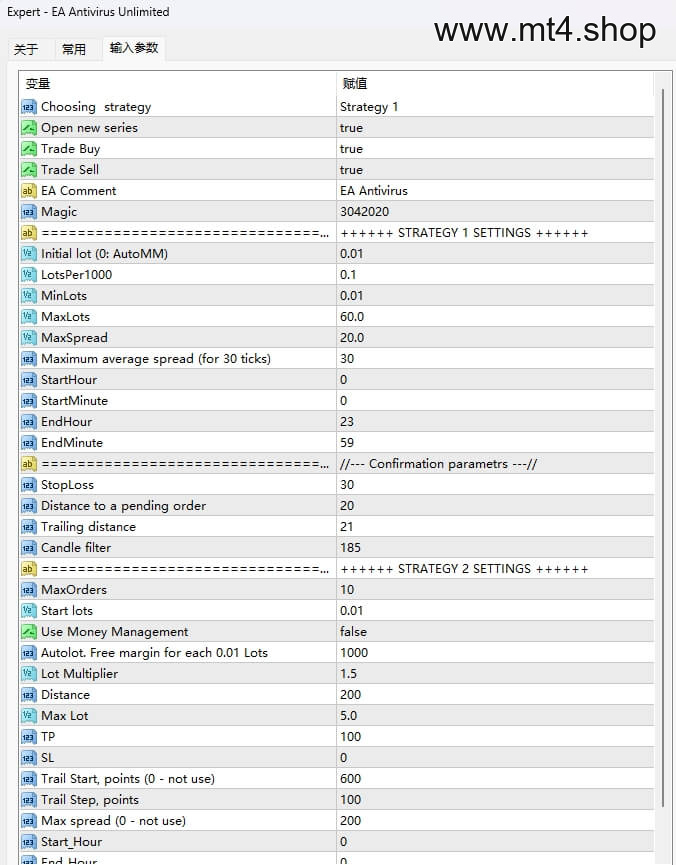Select the StartMinute variable name
676x865 pixels.
coord(74,401)
